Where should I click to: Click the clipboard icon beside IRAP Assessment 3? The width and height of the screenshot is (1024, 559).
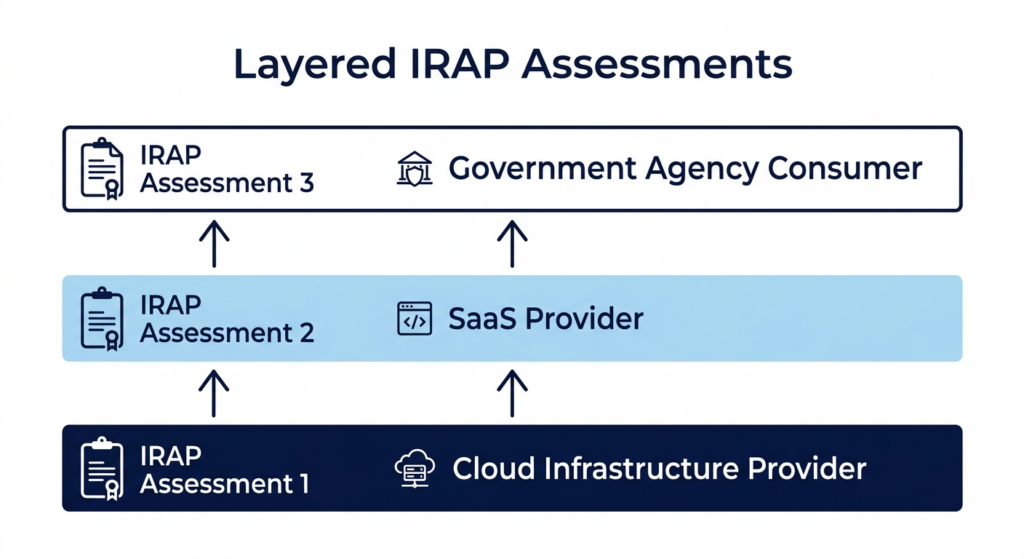coord(102,168)
